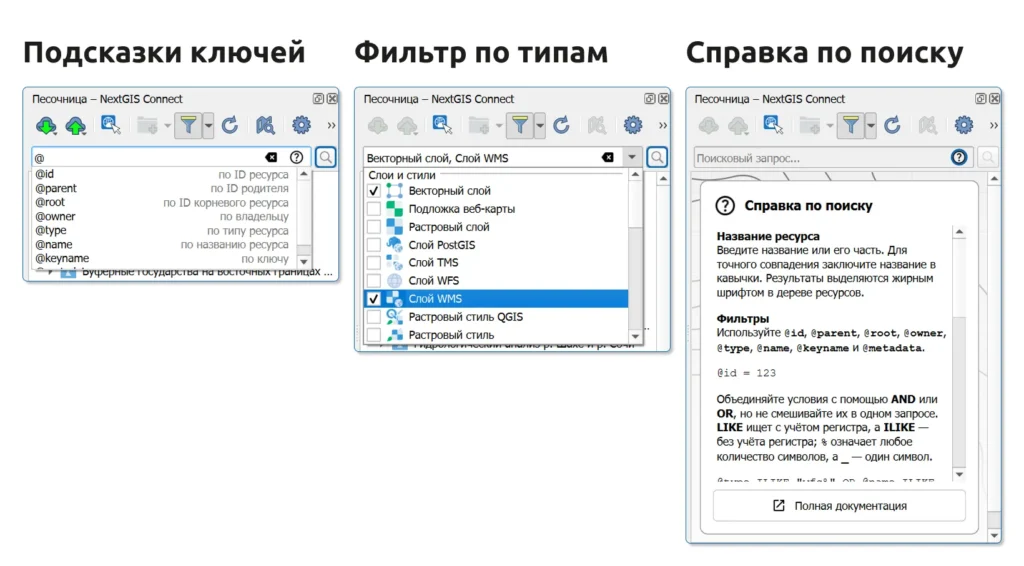
Task: Click the map icon in the left panel toolbar
Action: [x=265, y=125]
